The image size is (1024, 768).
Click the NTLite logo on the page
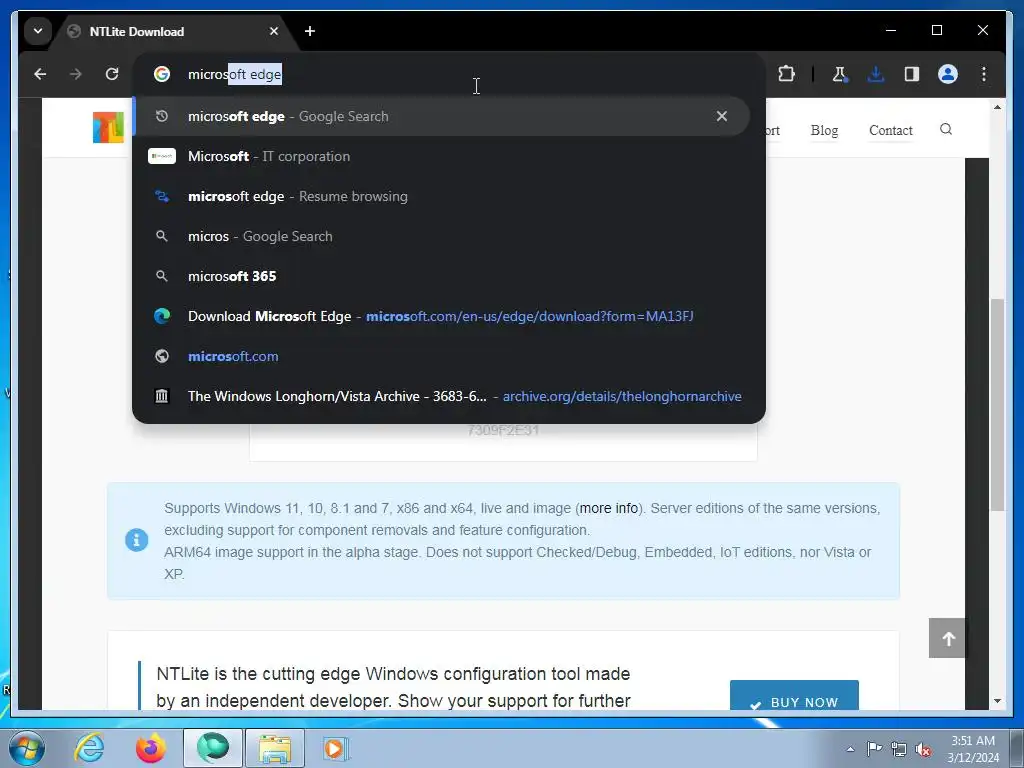108,127
